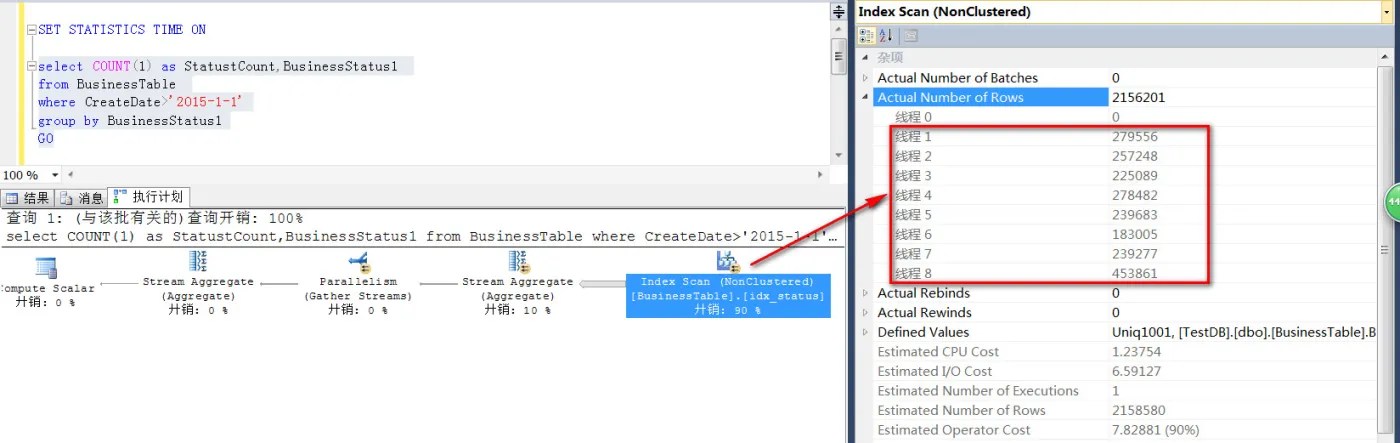The image size is (1400, 443).
Task: Select the Parallelism Gather Streams operator icon
Action: (x=358, y=261)
